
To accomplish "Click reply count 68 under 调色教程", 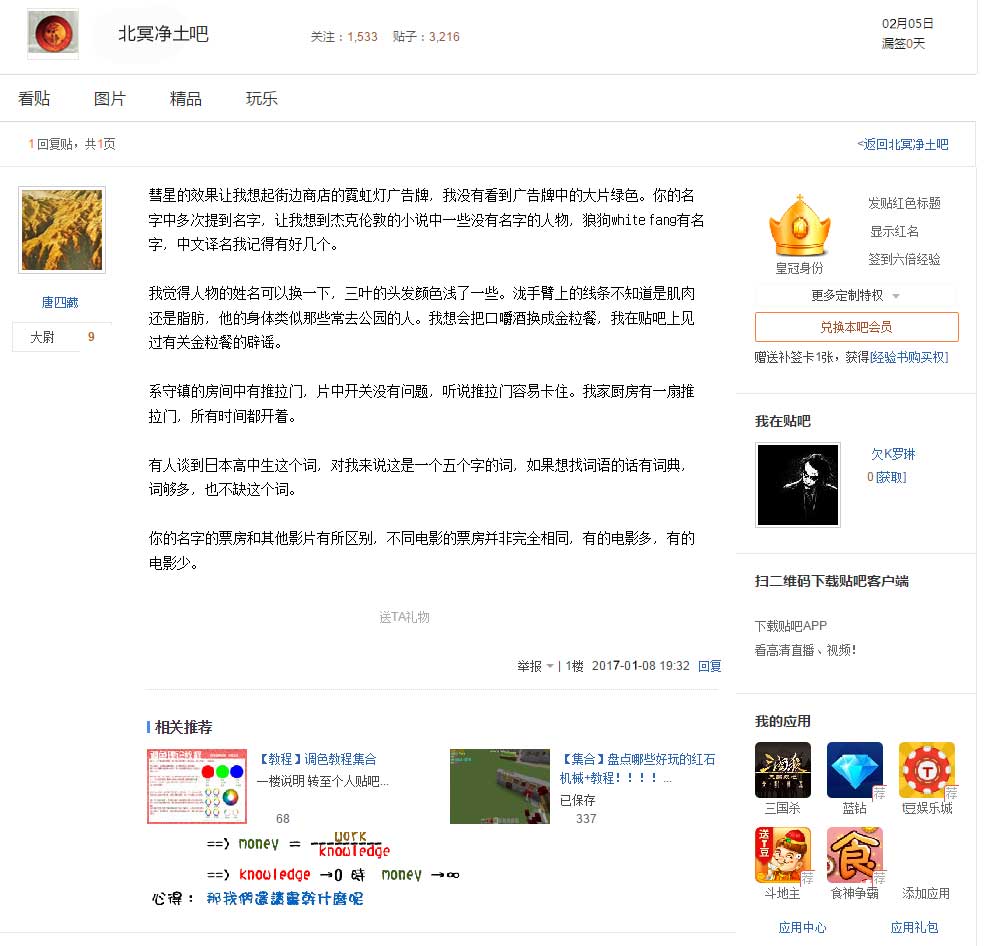I will (283, 819).
